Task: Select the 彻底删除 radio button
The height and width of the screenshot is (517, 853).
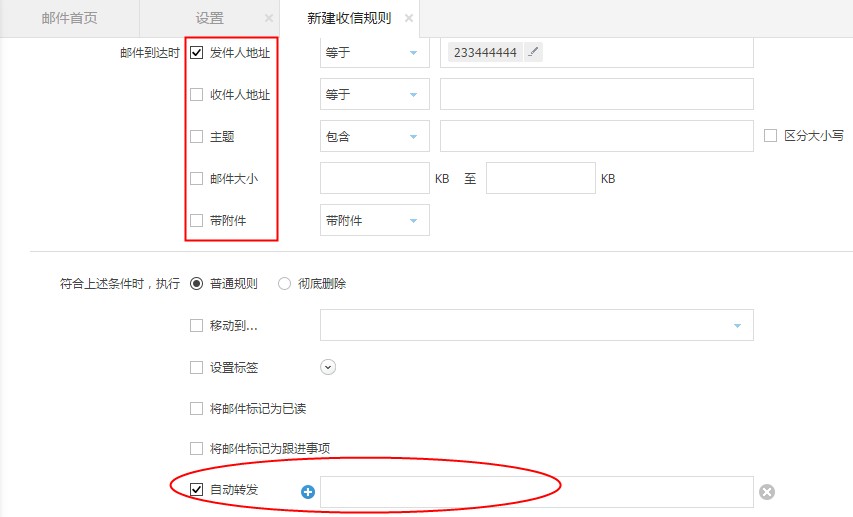Action: click(x=285, y=284)
